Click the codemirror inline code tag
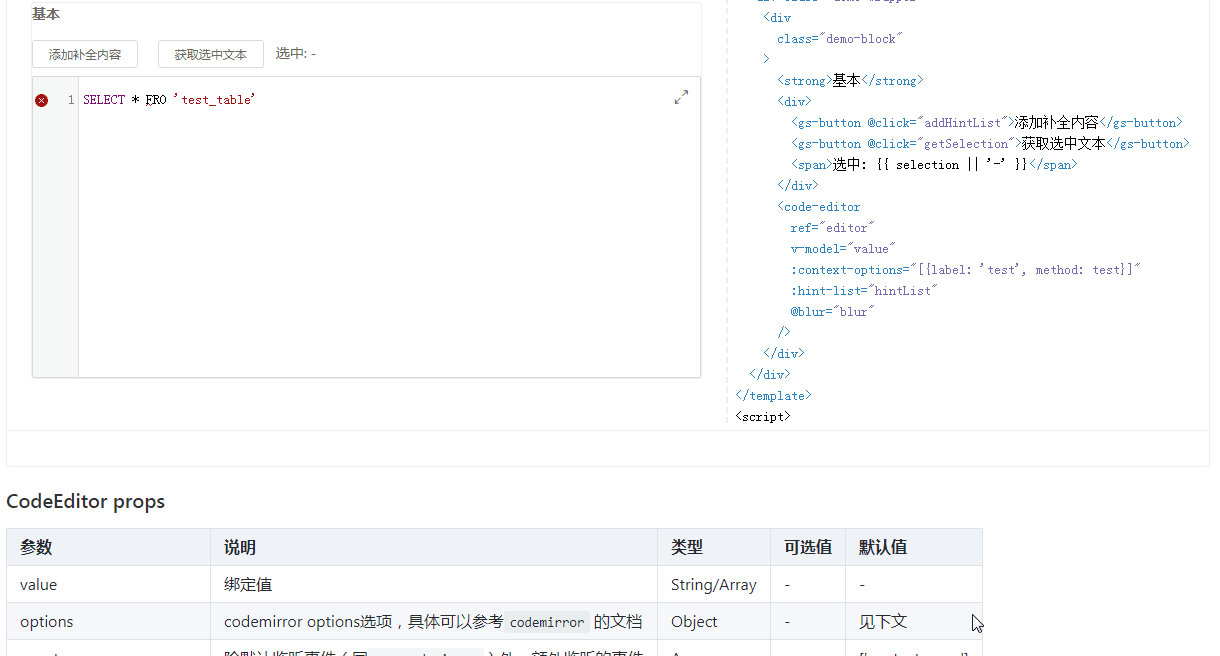This screenshot has width=1220, height=656. coord(547,622)
